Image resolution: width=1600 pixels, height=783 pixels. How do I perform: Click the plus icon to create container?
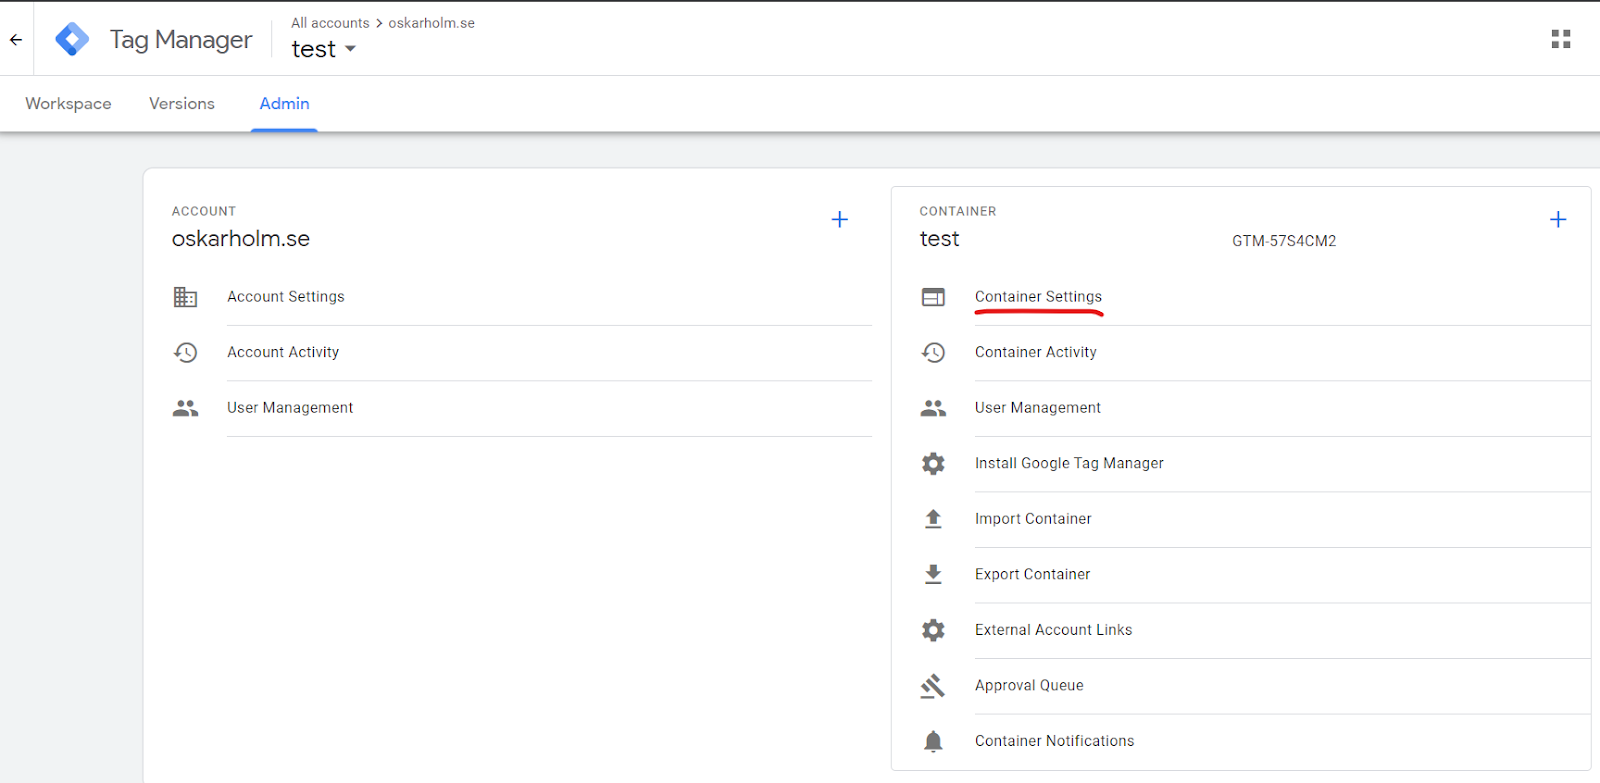[1558, 219]
